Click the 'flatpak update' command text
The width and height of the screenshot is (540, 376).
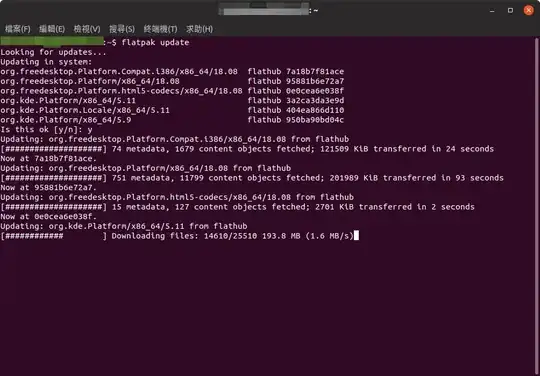(155, 42)
